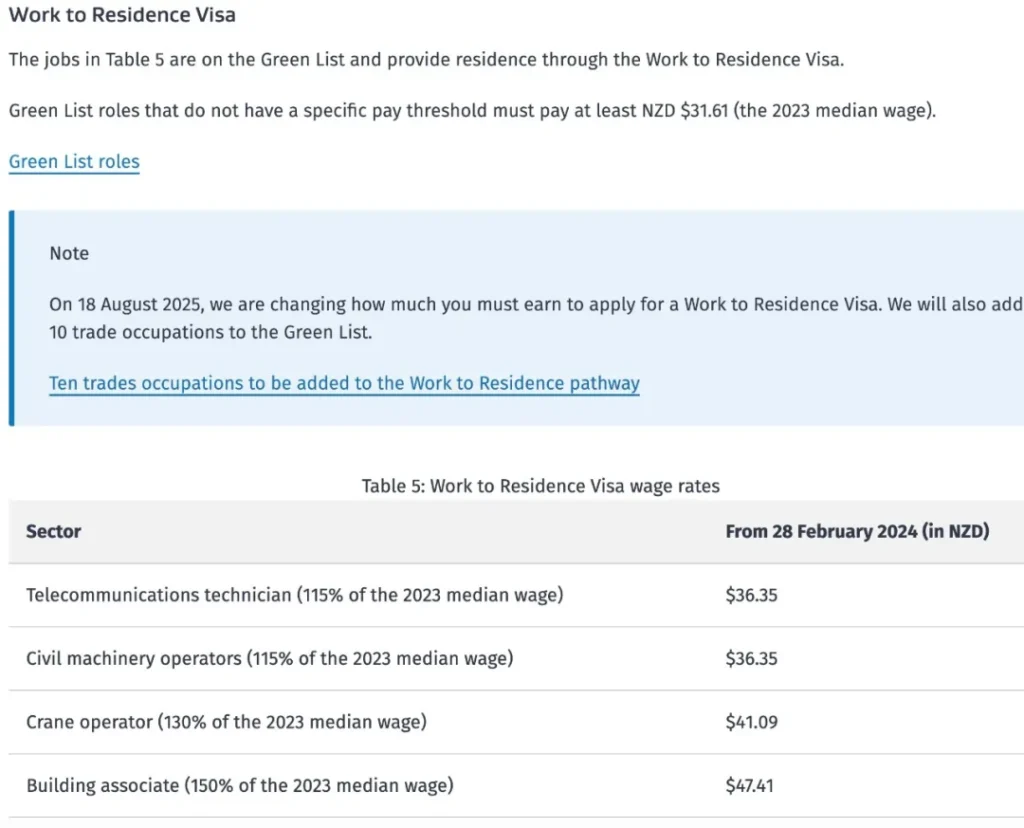Screen dimensions: 1024x828
Task: Open the Green List roles link
Action: 74,162
